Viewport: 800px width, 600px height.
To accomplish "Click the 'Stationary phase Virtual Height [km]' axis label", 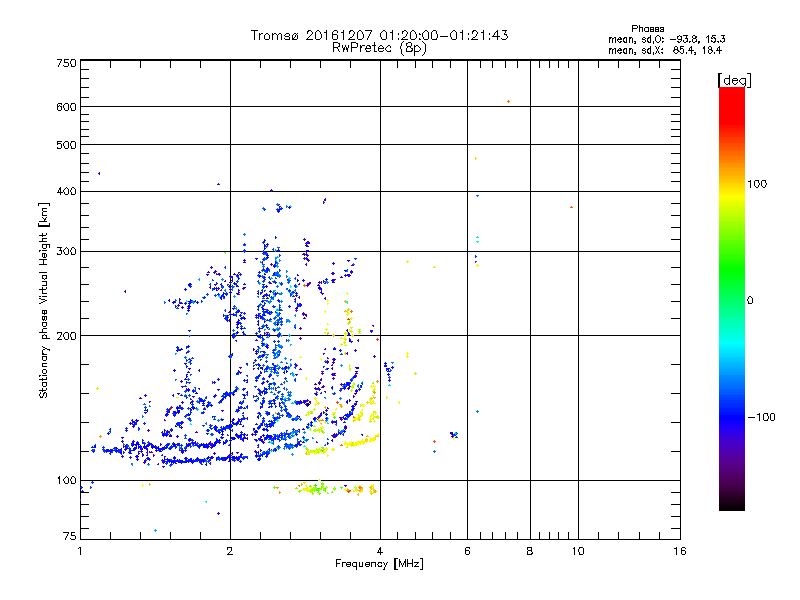I will coord(44,301).
